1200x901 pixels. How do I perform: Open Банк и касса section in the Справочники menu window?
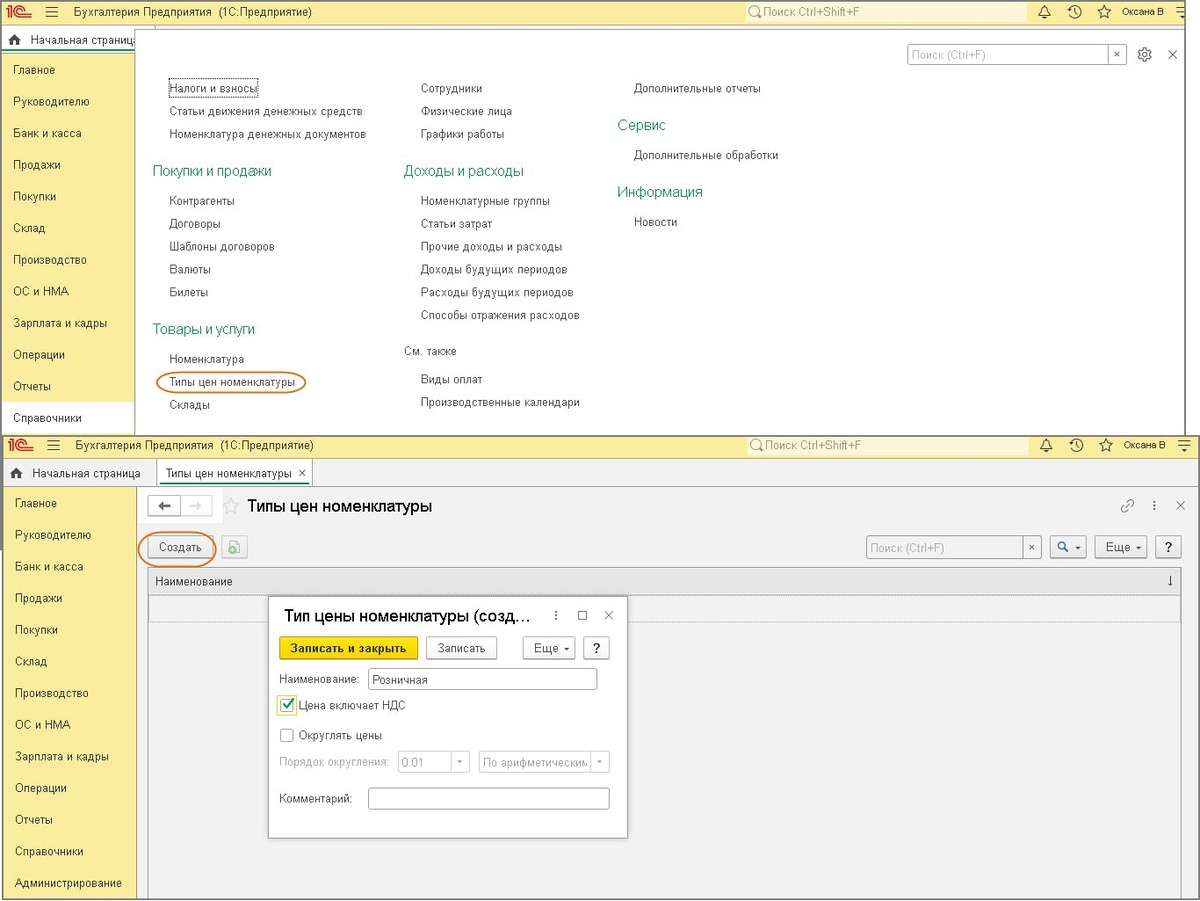[x=47, y=133]
